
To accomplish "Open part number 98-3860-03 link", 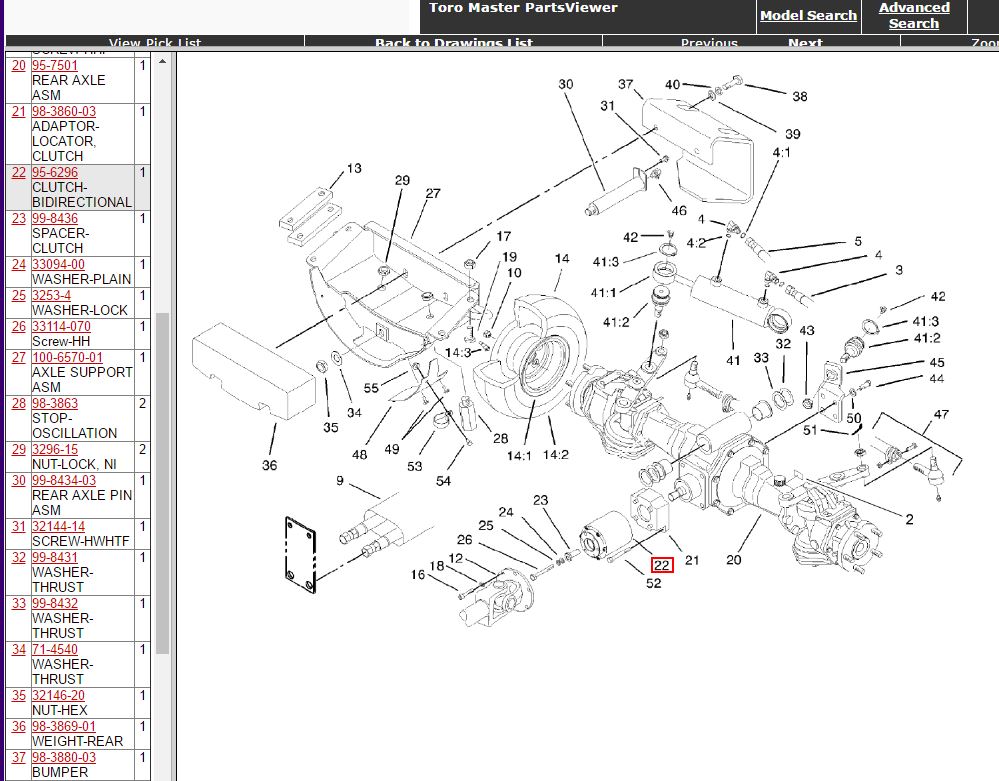I will (x=64, y=111).
